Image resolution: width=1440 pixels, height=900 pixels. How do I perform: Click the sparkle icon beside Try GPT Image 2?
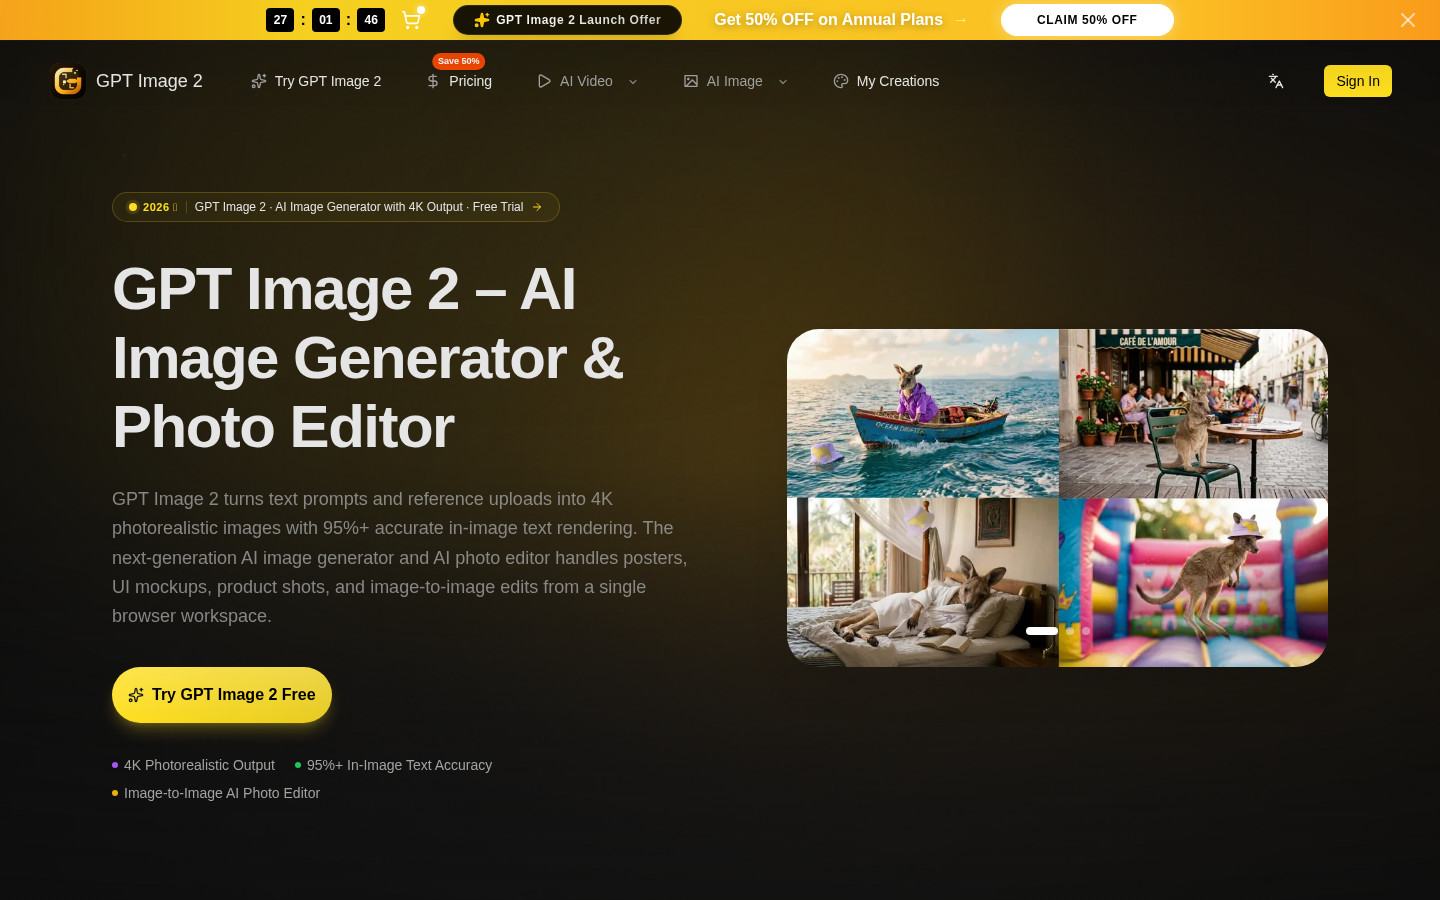coord(259,81)
